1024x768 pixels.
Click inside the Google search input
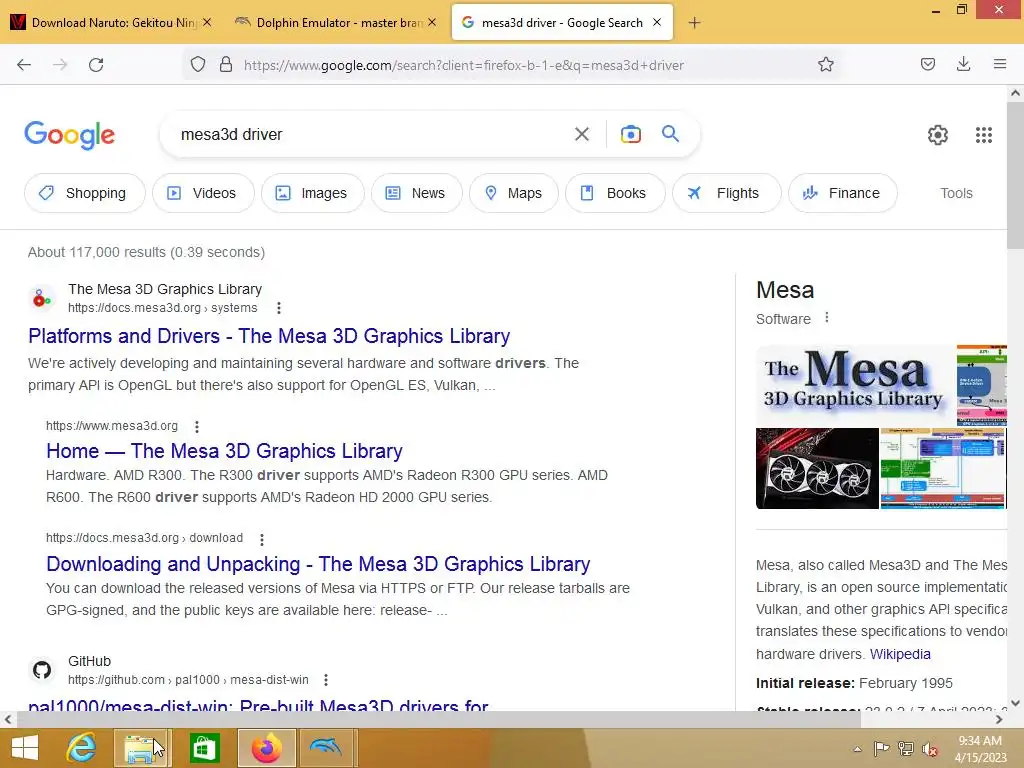[x=372, y=135]
